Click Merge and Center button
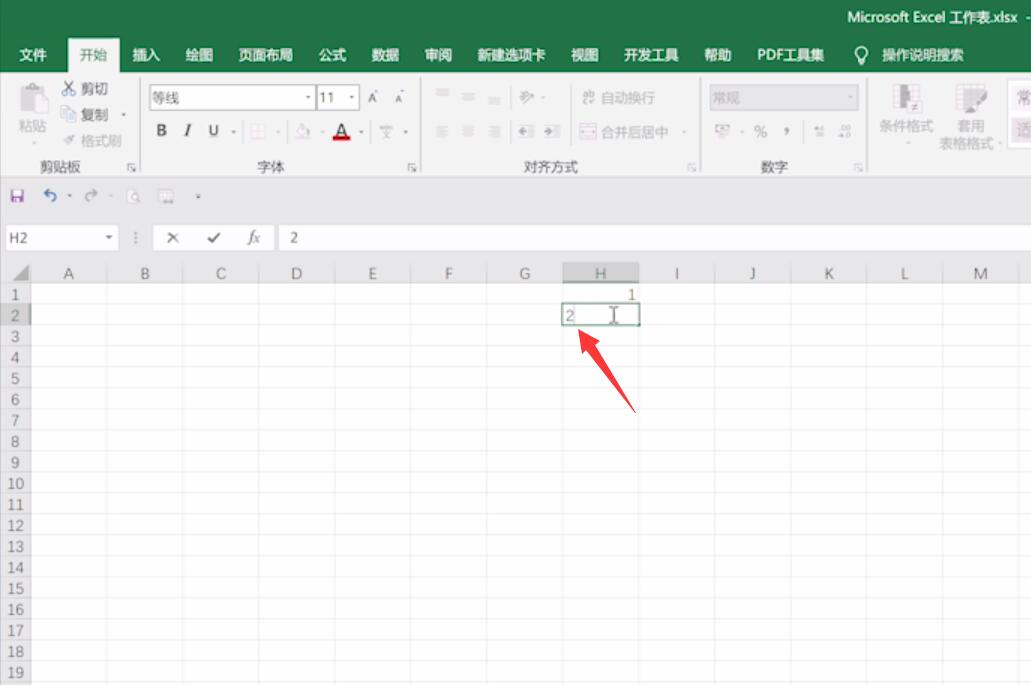 click(624, 131)
